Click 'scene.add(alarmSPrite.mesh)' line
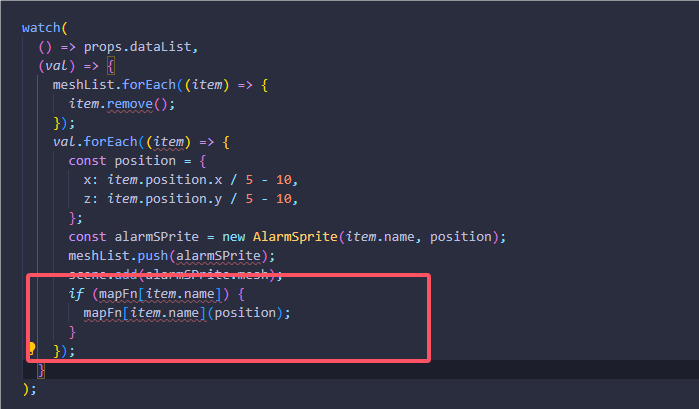 coord(176,274)
